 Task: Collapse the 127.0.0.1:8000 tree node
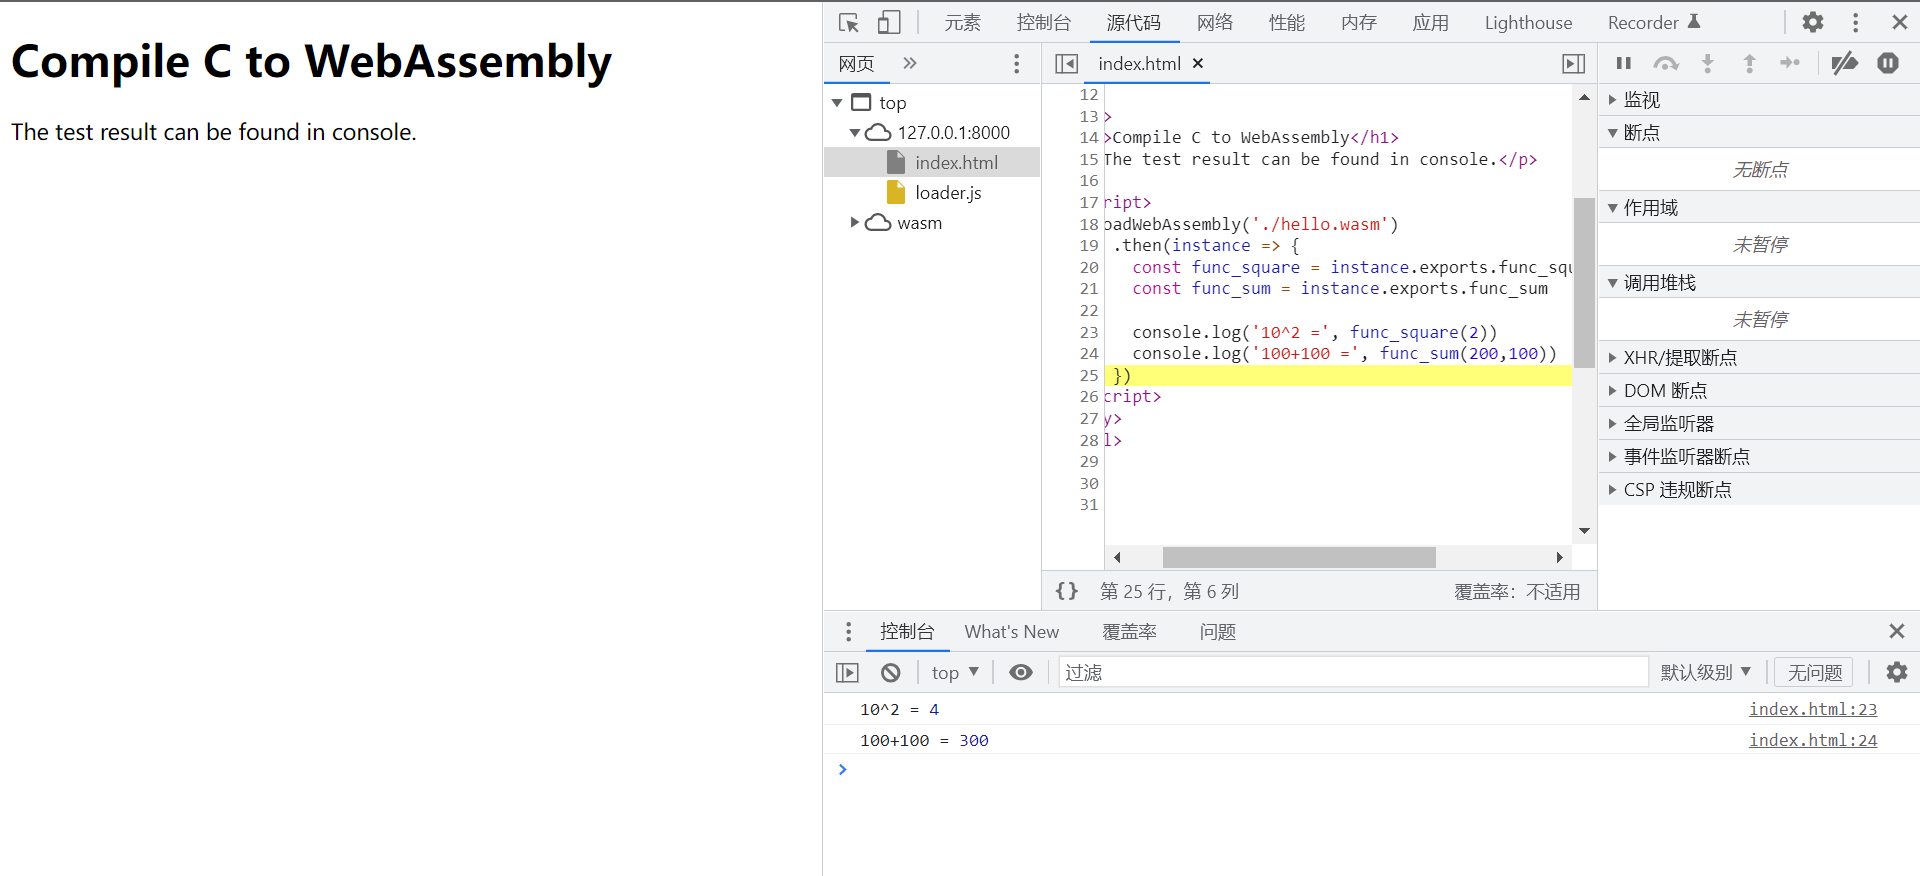pyautogui.click(x=855, y=133)
